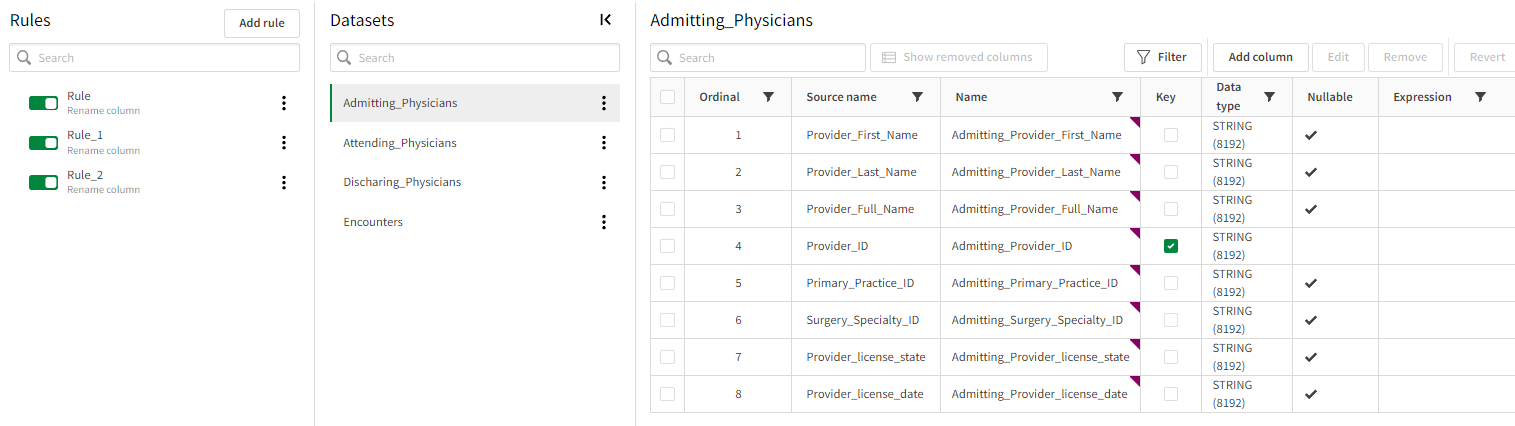Collapse the Datasets panel with arrow icon
This screenshot has height=426, width=1515.
pyautogui.click(x=605, y=20)
